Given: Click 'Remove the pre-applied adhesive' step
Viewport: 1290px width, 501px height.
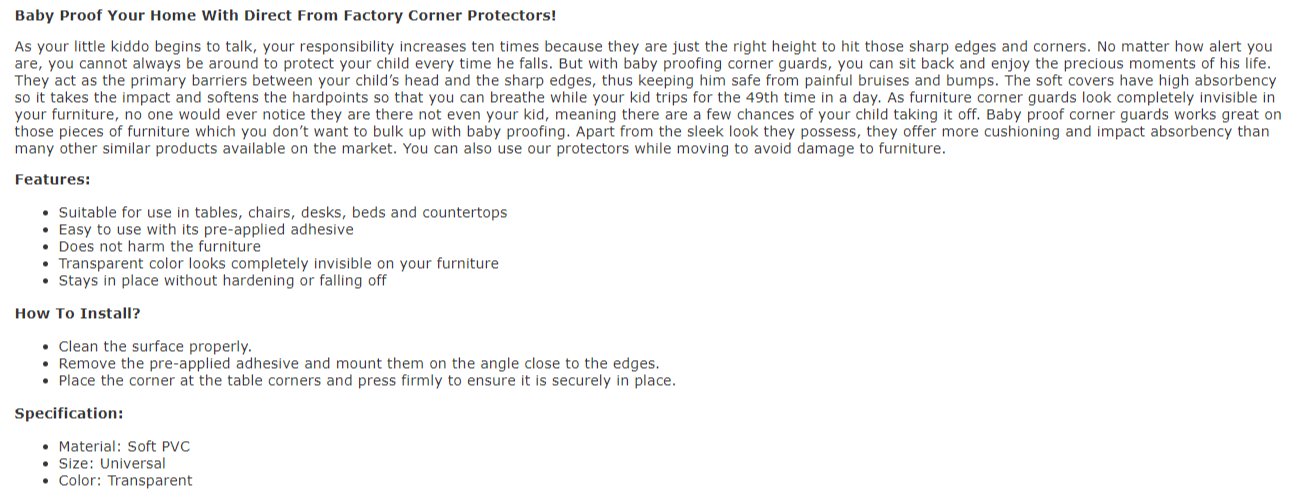Looking at the screenshot, I should tap(359, 364).
